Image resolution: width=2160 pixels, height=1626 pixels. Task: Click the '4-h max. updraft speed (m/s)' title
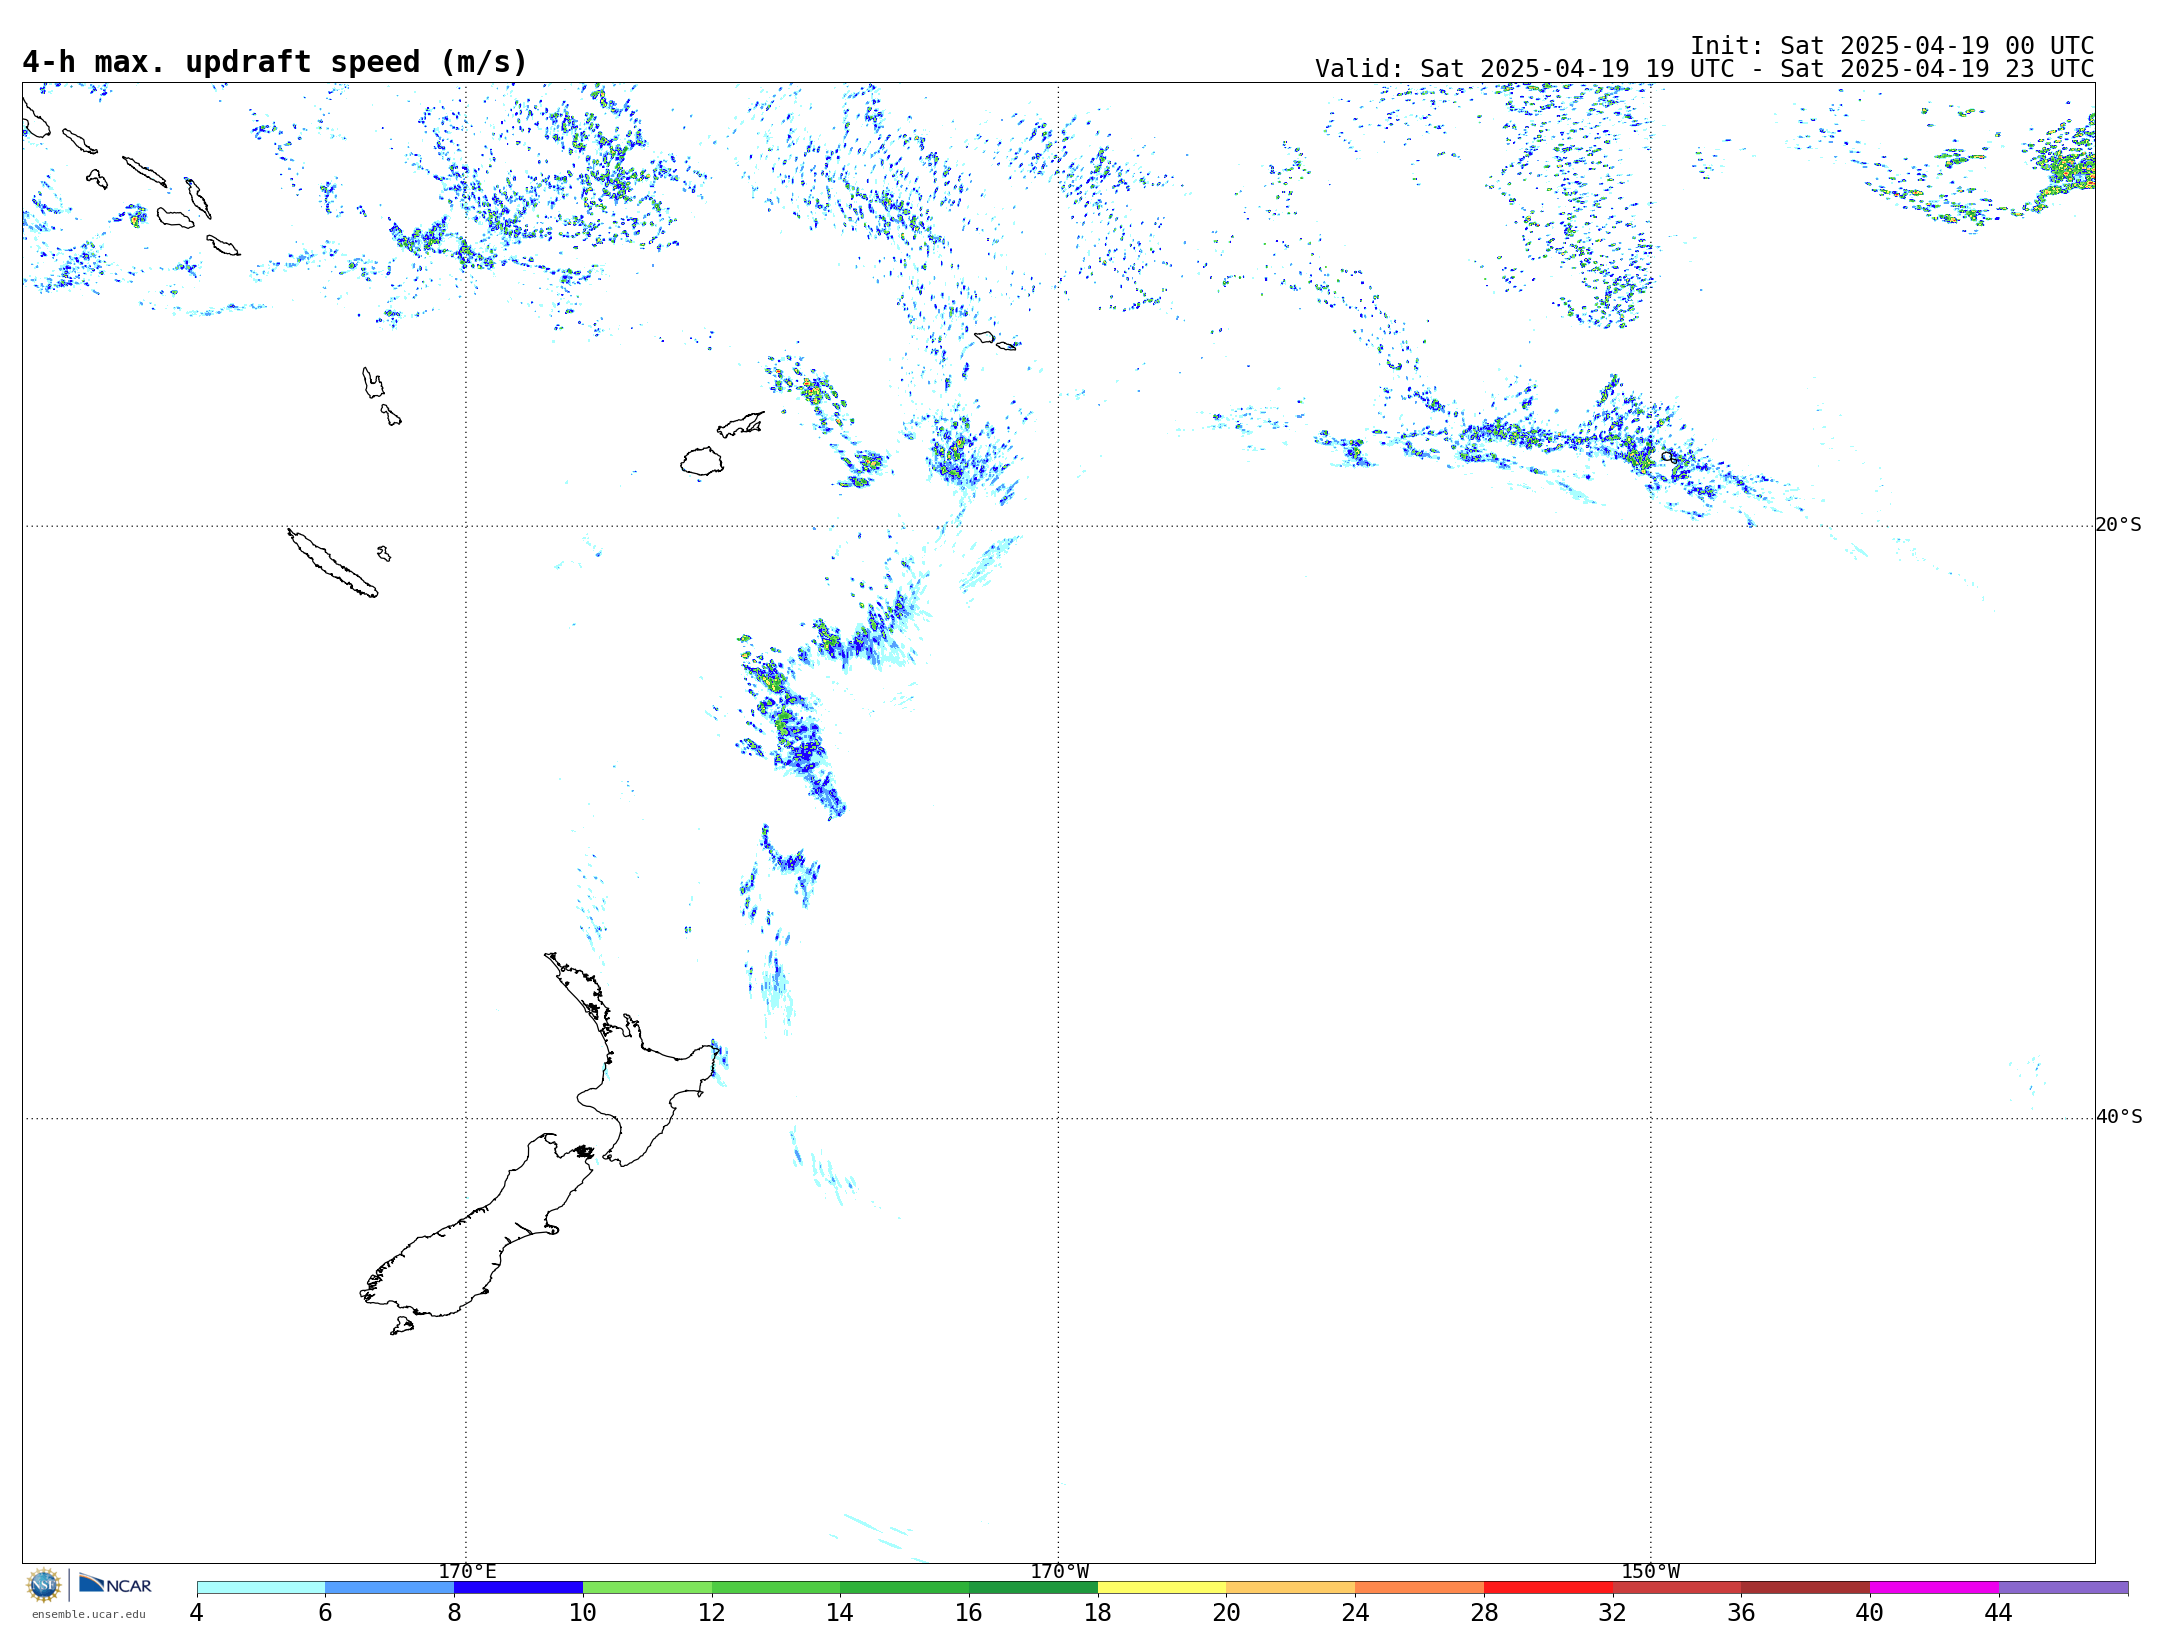pyautogui.click(x=275, y=62)
